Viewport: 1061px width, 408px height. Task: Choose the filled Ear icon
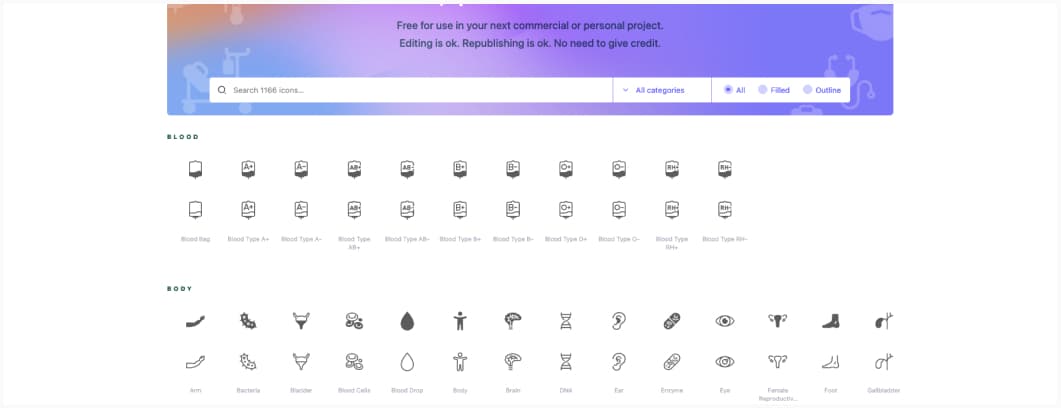(619, 321)
